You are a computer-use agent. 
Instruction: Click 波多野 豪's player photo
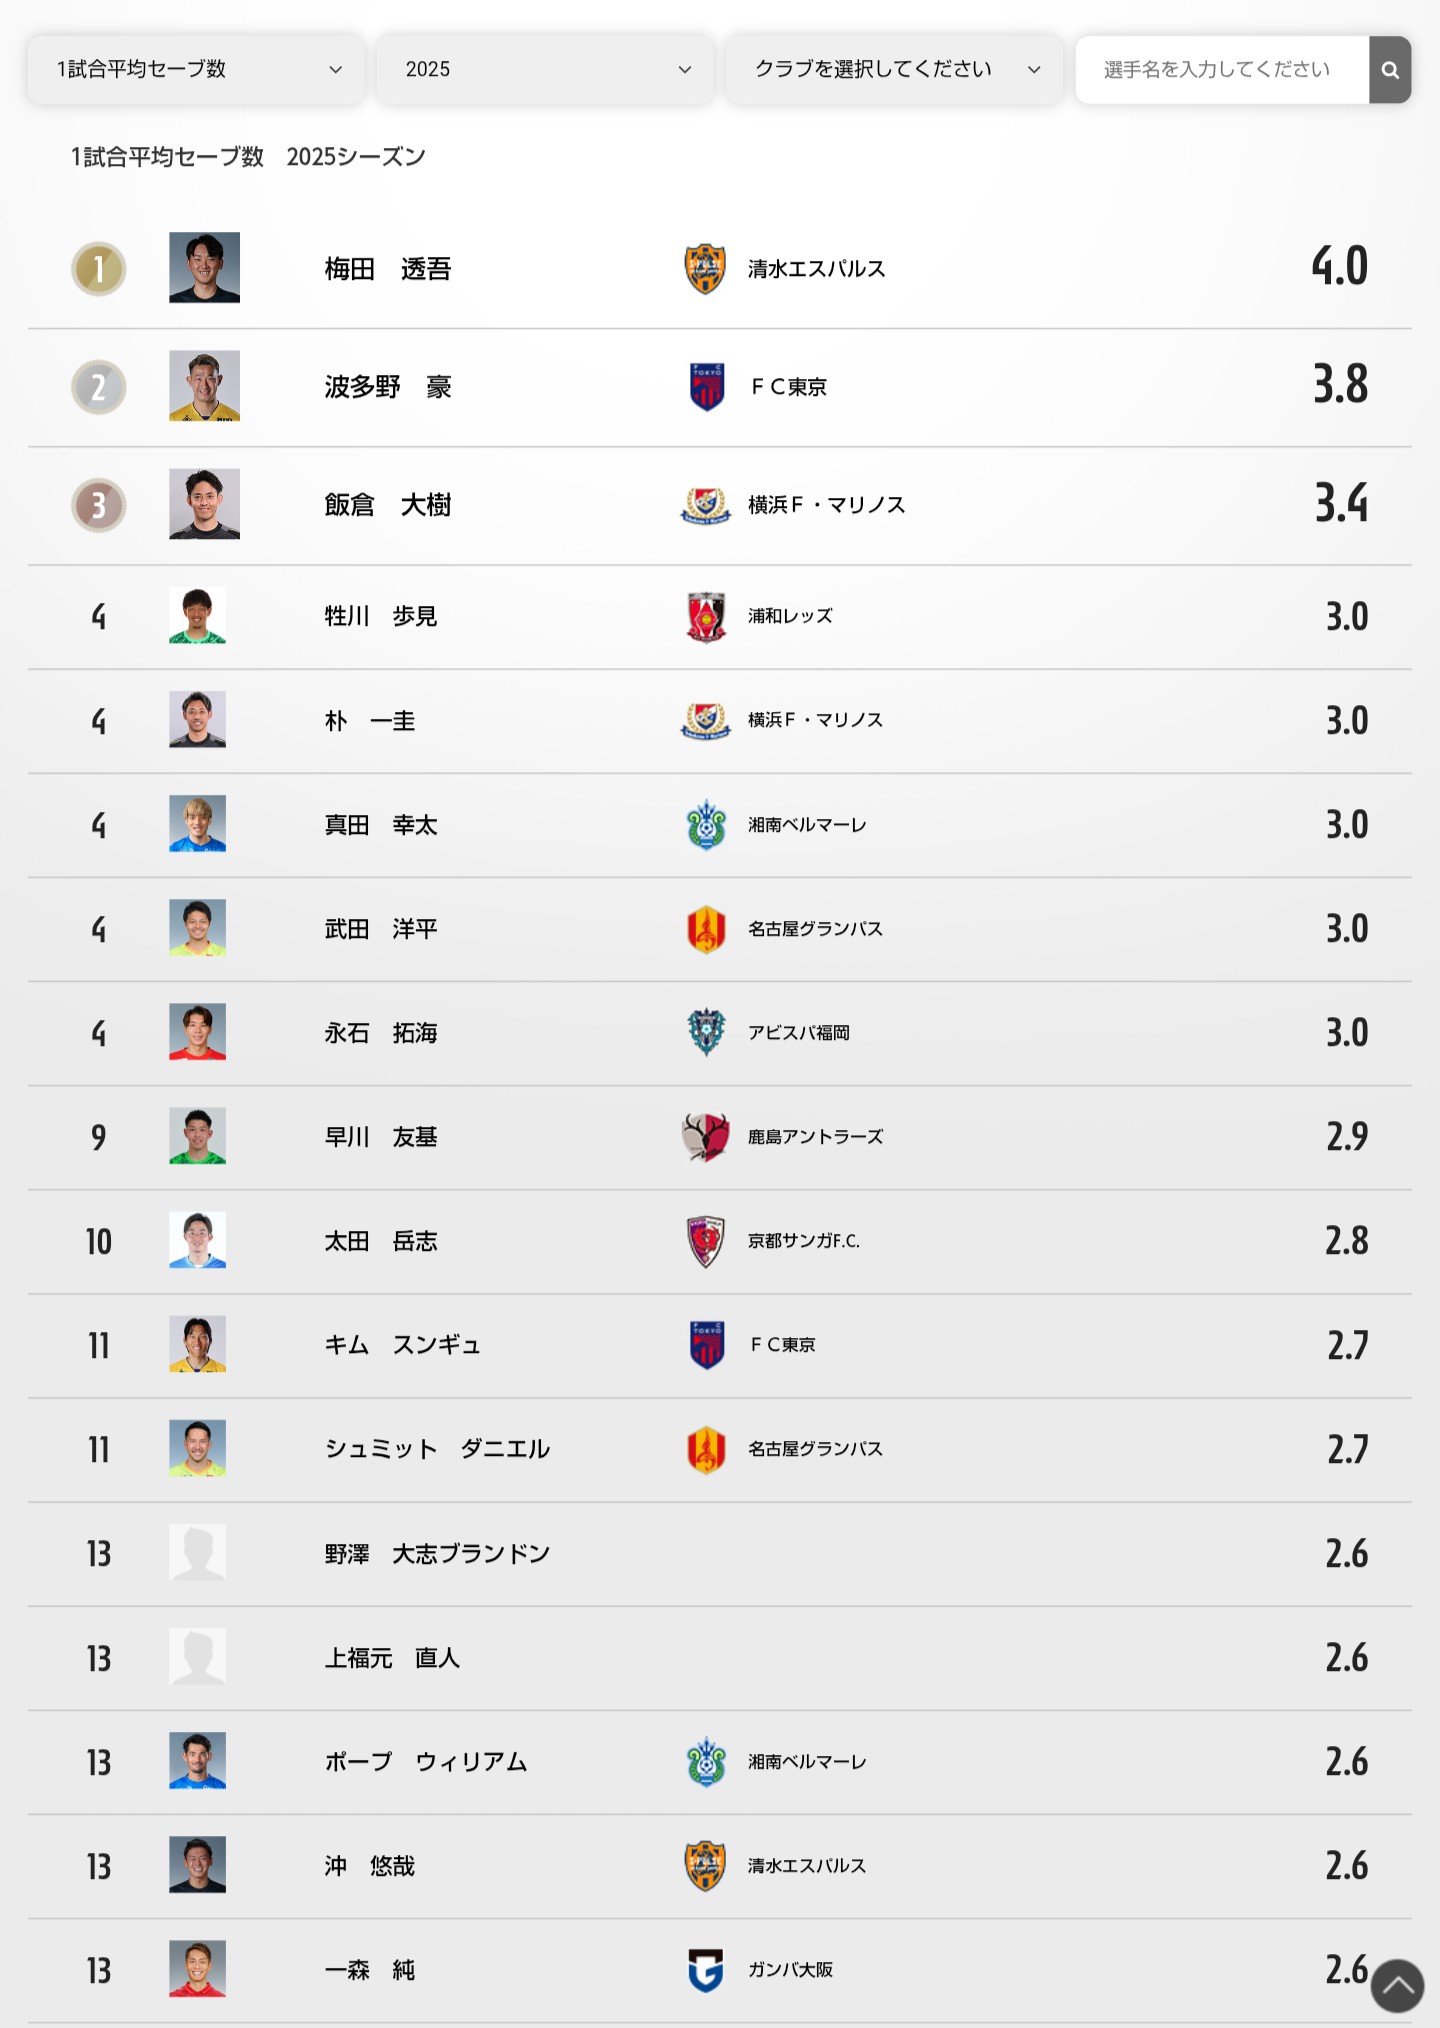point(204,386)
